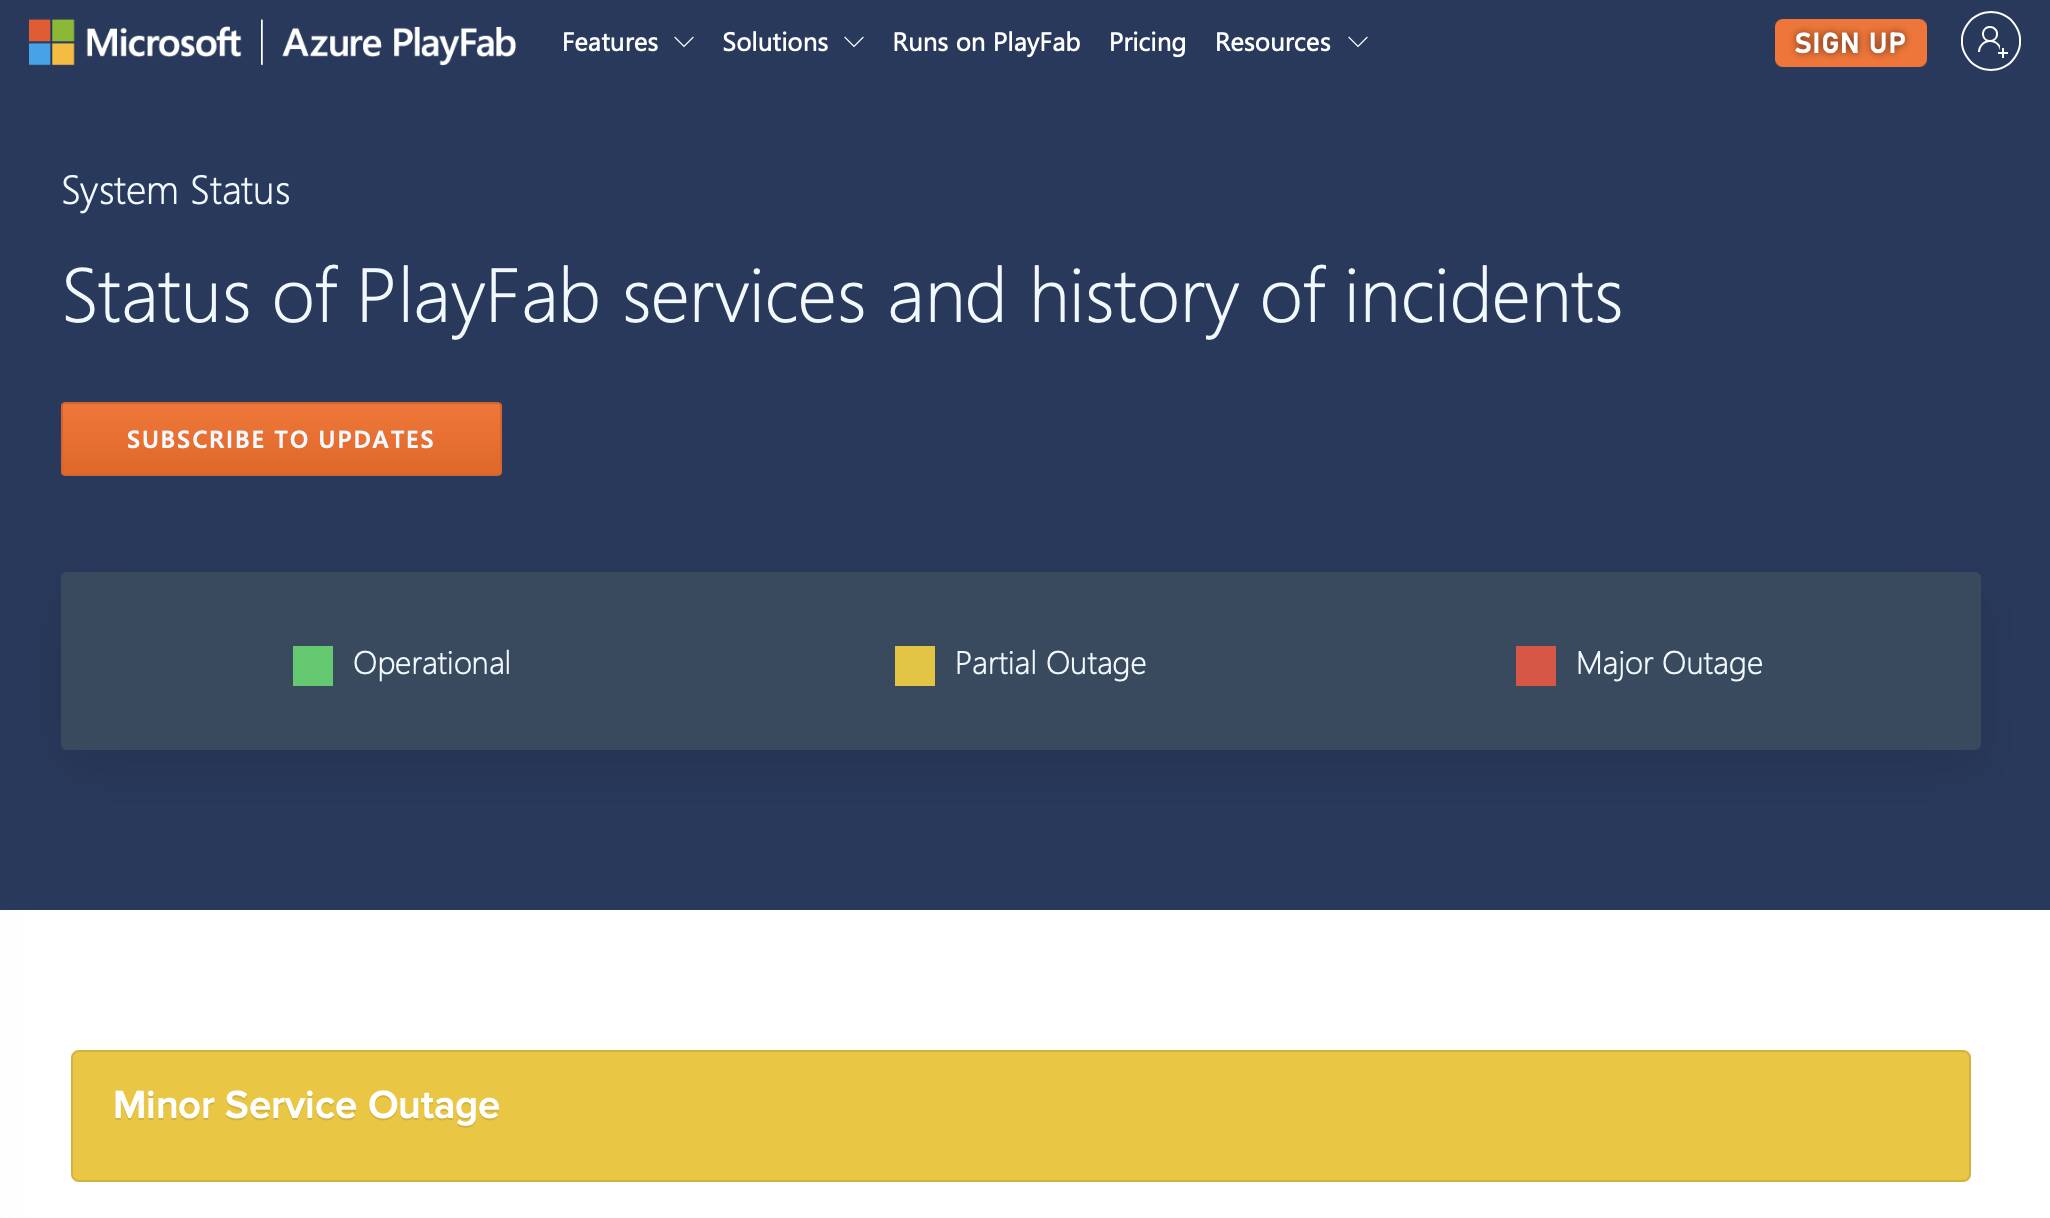The image size is (2050, 1218).
Task: Open the Solutions menu item
Action: [x=775, y=42]
